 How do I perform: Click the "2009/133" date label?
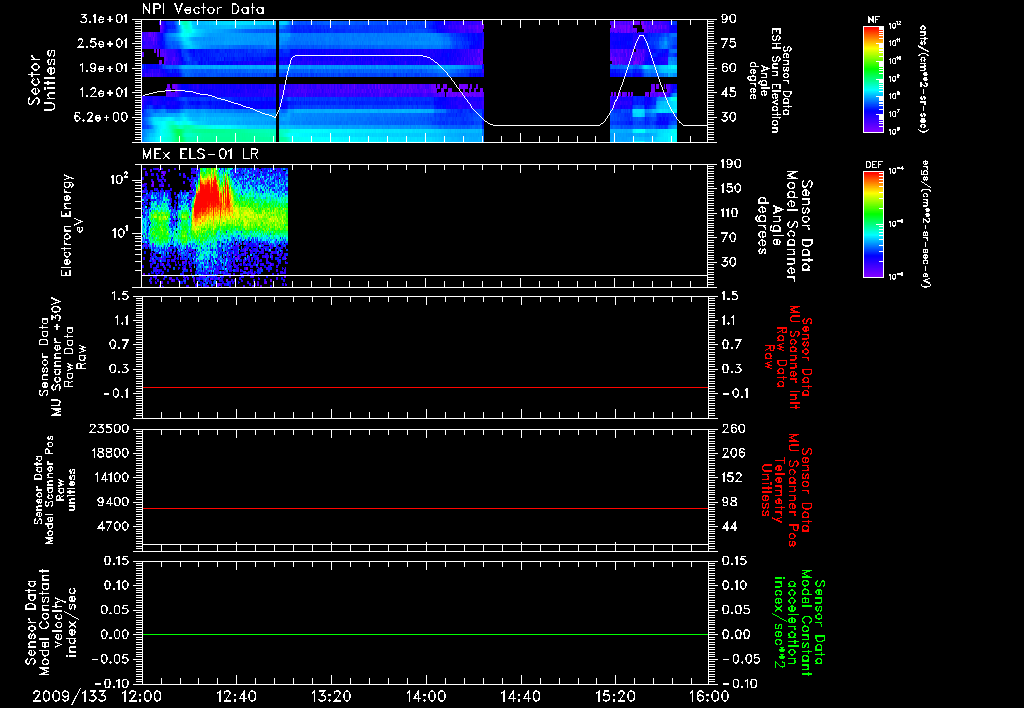coord(69,696)
